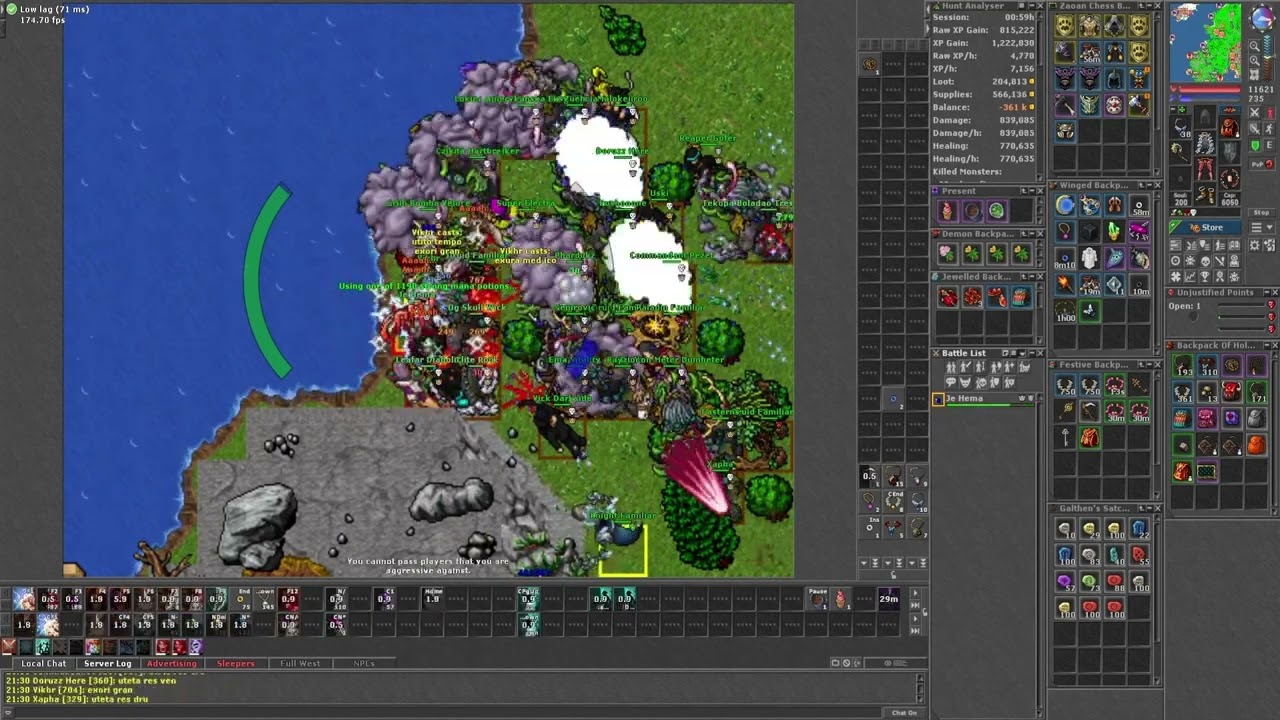The image size is (1280, 720).
Task: Open Battle List sort options
Action: tap(1013, 353)
